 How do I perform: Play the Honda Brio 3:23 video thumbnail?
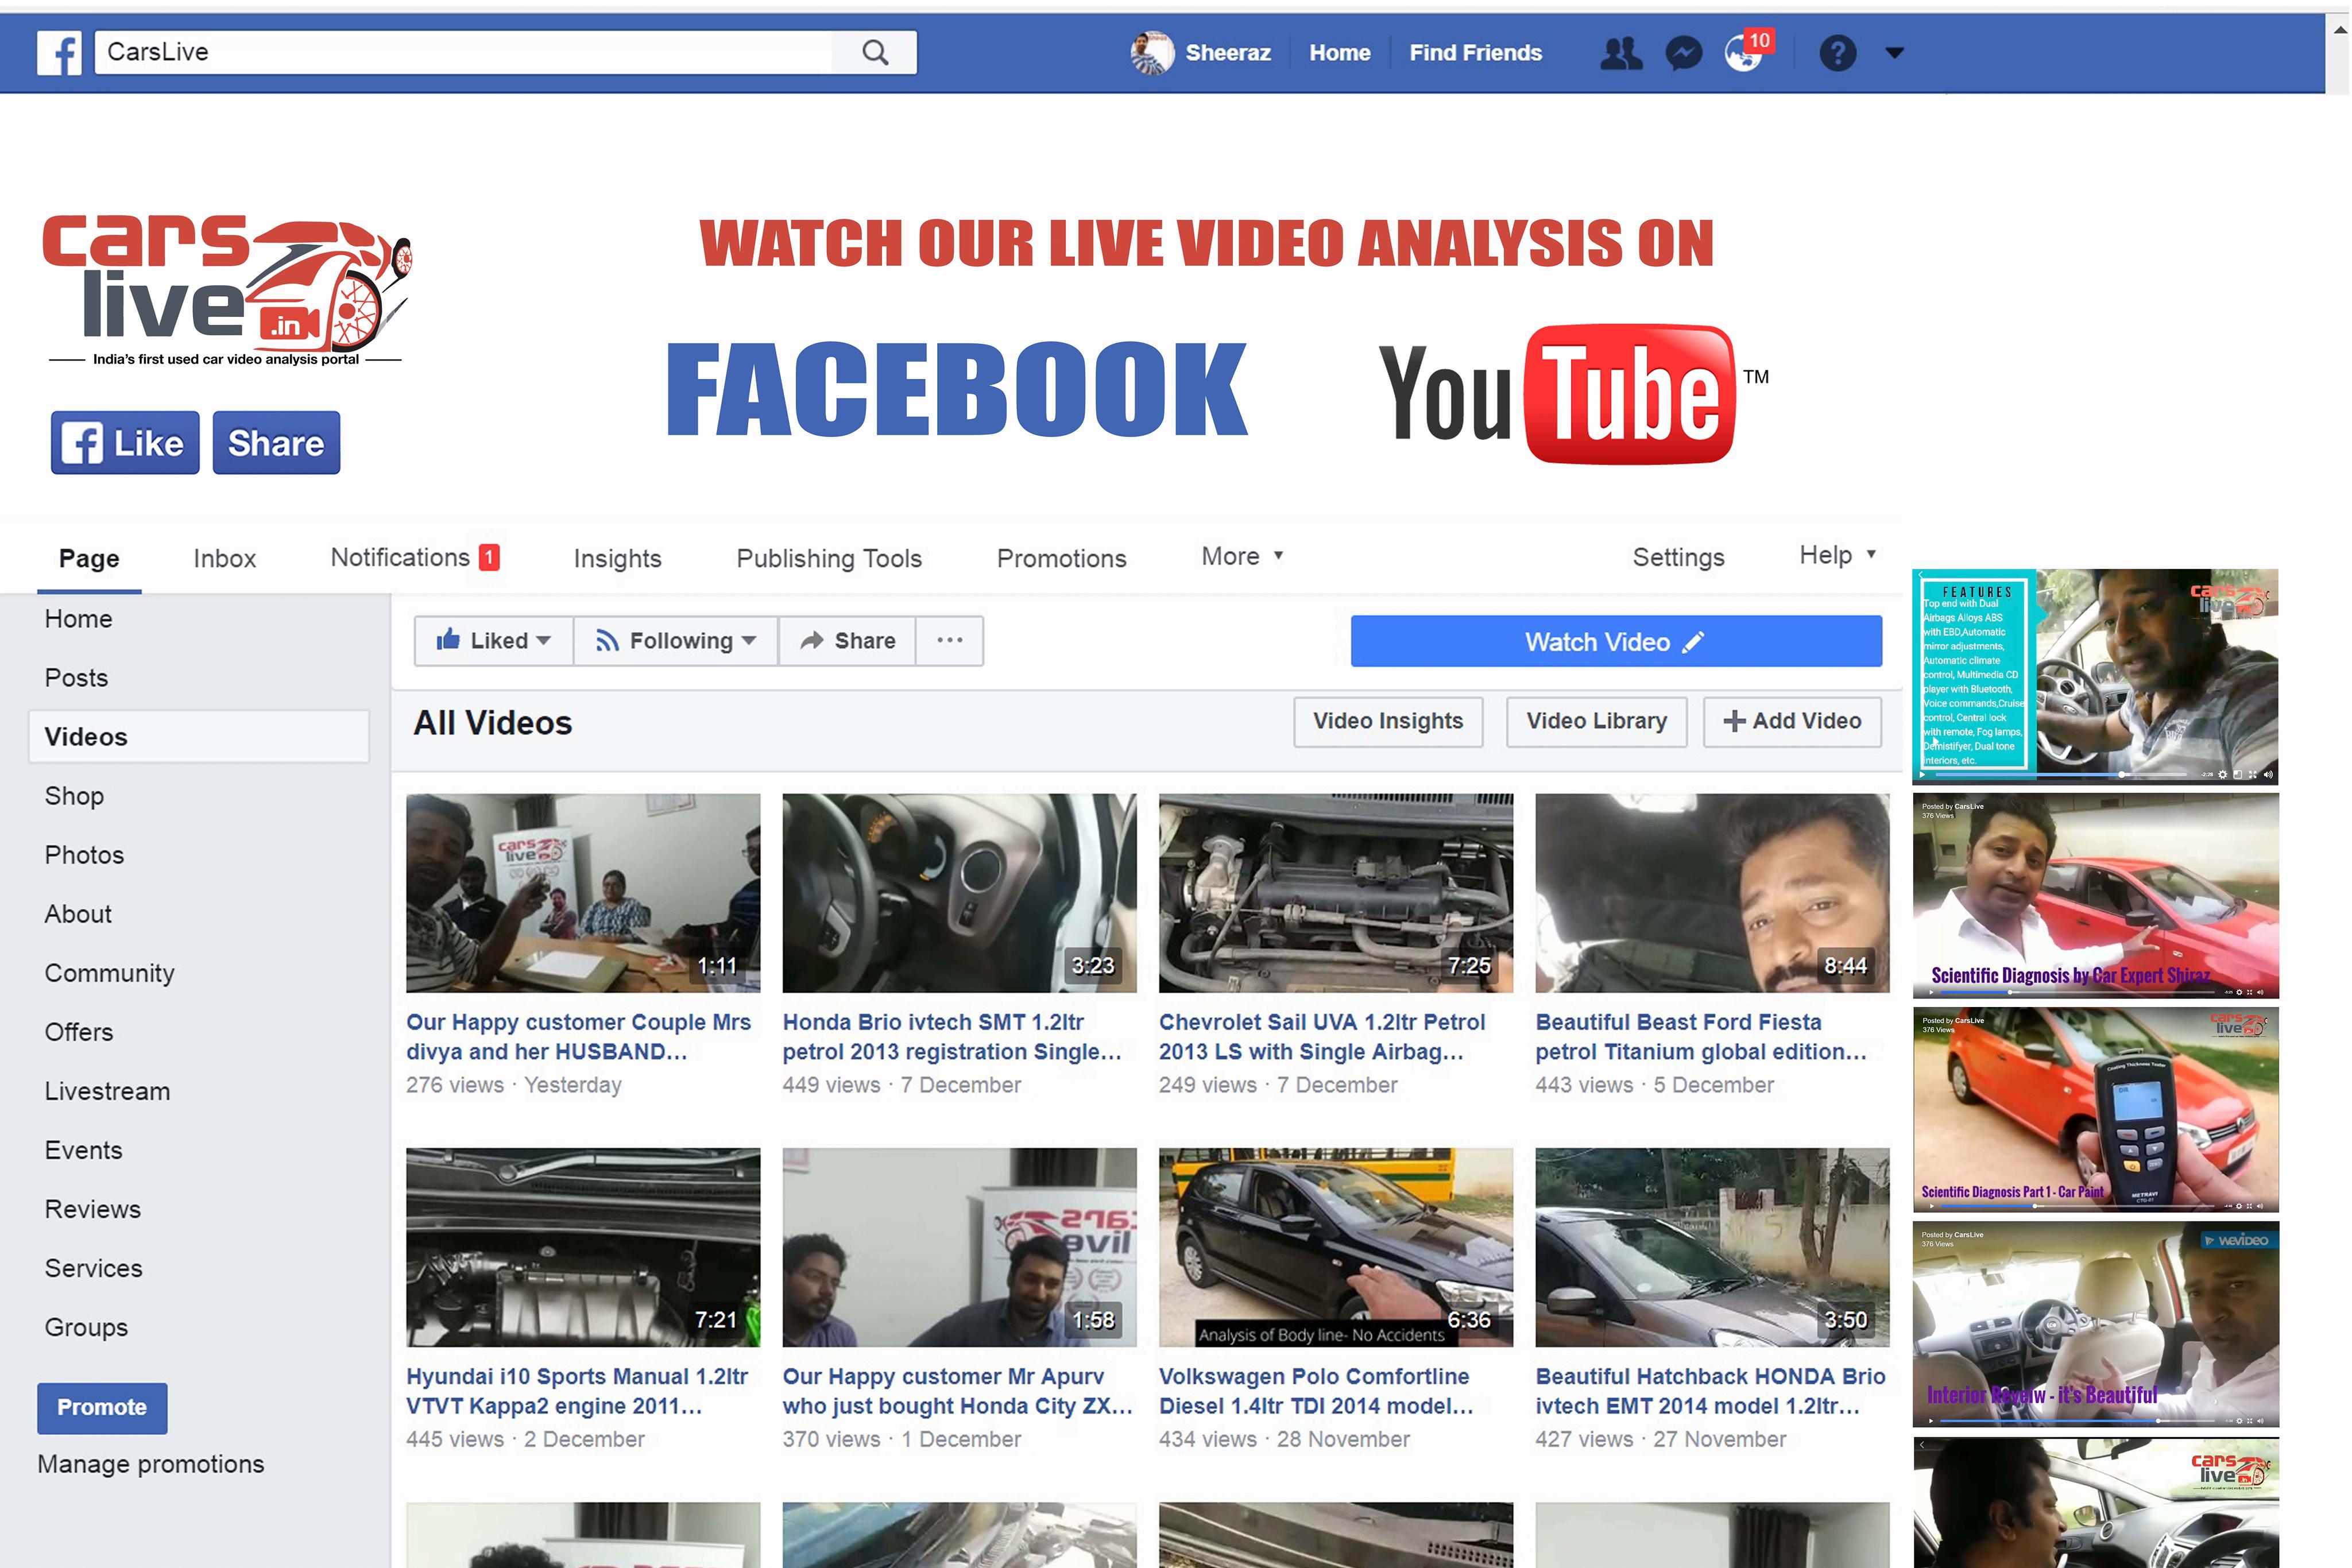point(959,893)
